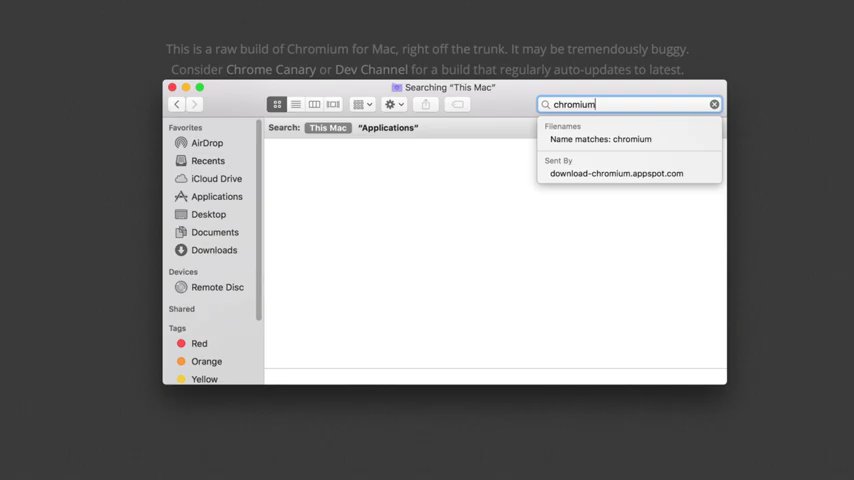Close the Finder window with red button

coord(172,87)
